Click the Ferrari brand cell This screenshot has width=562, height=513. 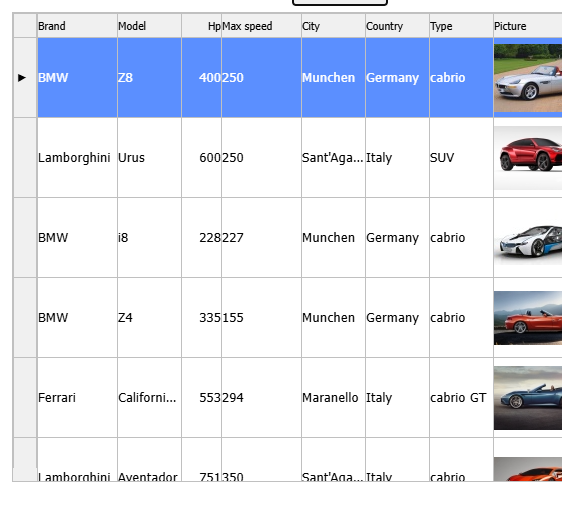coord(77,397)
